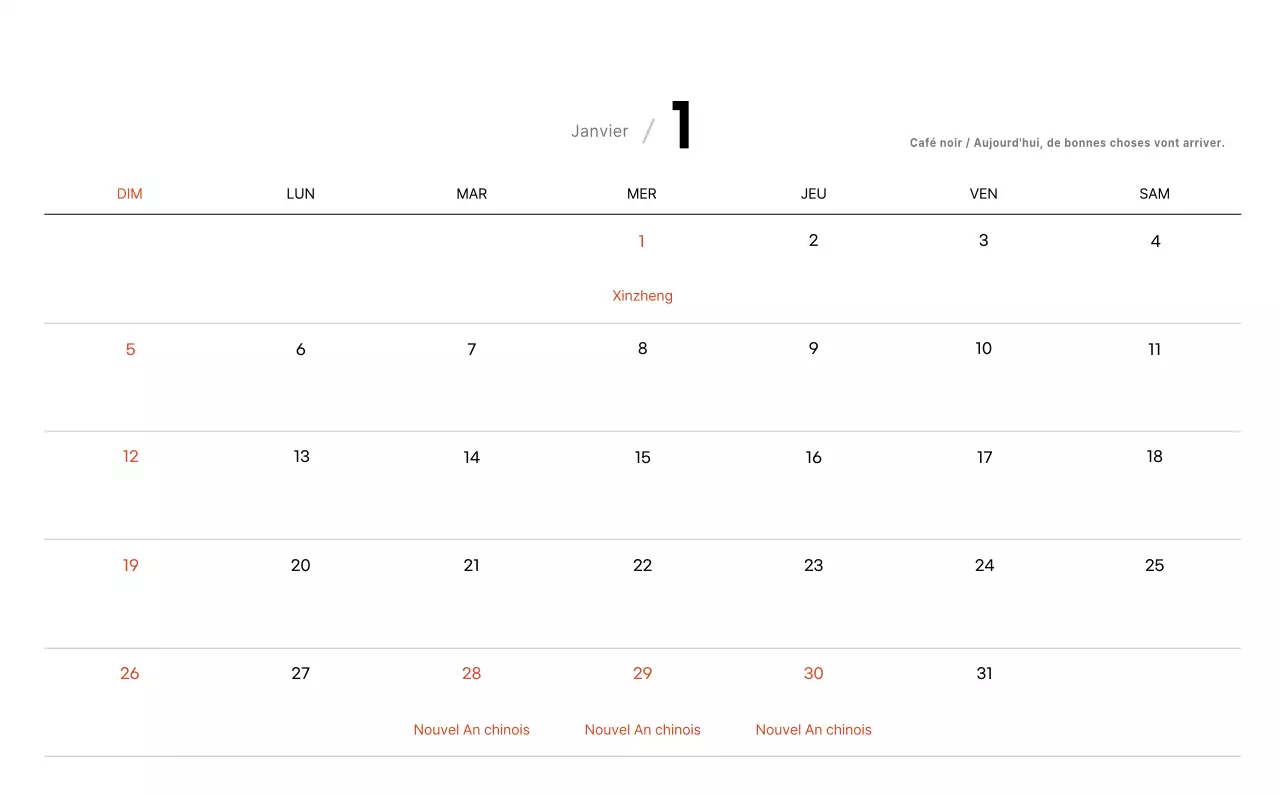Click the Xinzheng holiday label

pos(642,296)
